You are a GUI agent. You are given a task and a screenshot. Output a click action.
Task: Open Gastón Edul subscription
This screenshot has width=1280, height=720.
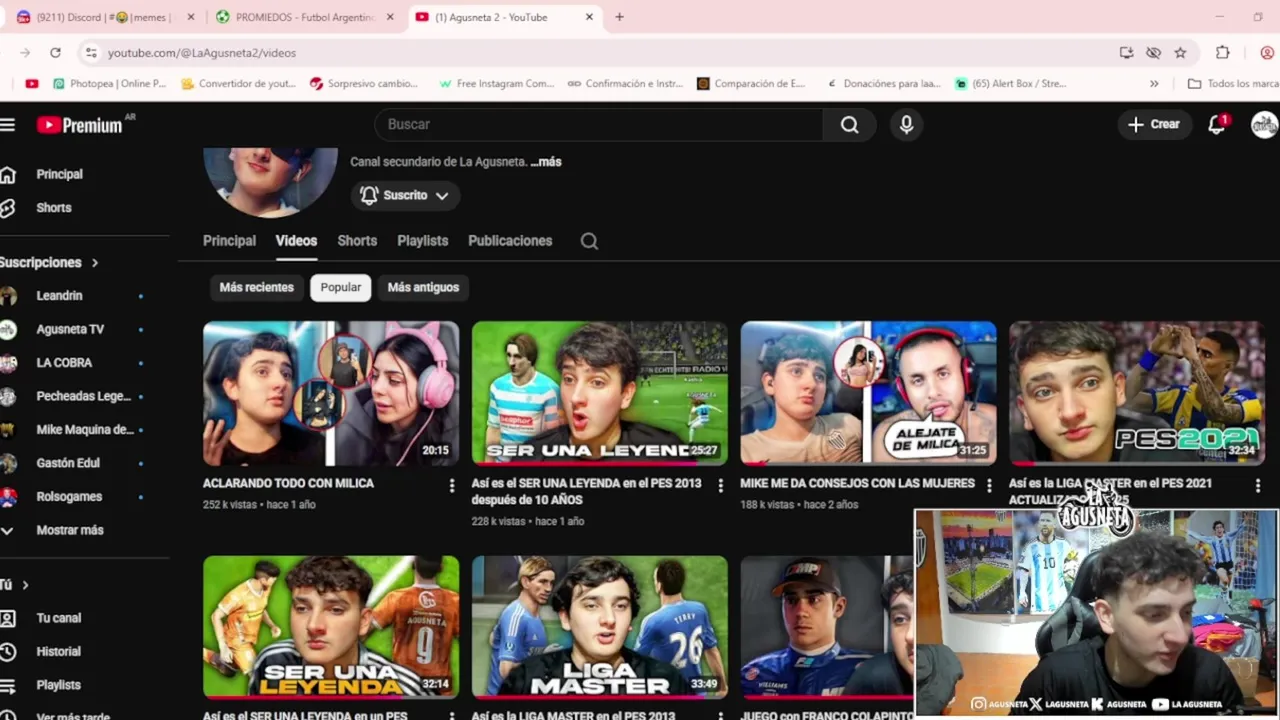pos(68,463)
